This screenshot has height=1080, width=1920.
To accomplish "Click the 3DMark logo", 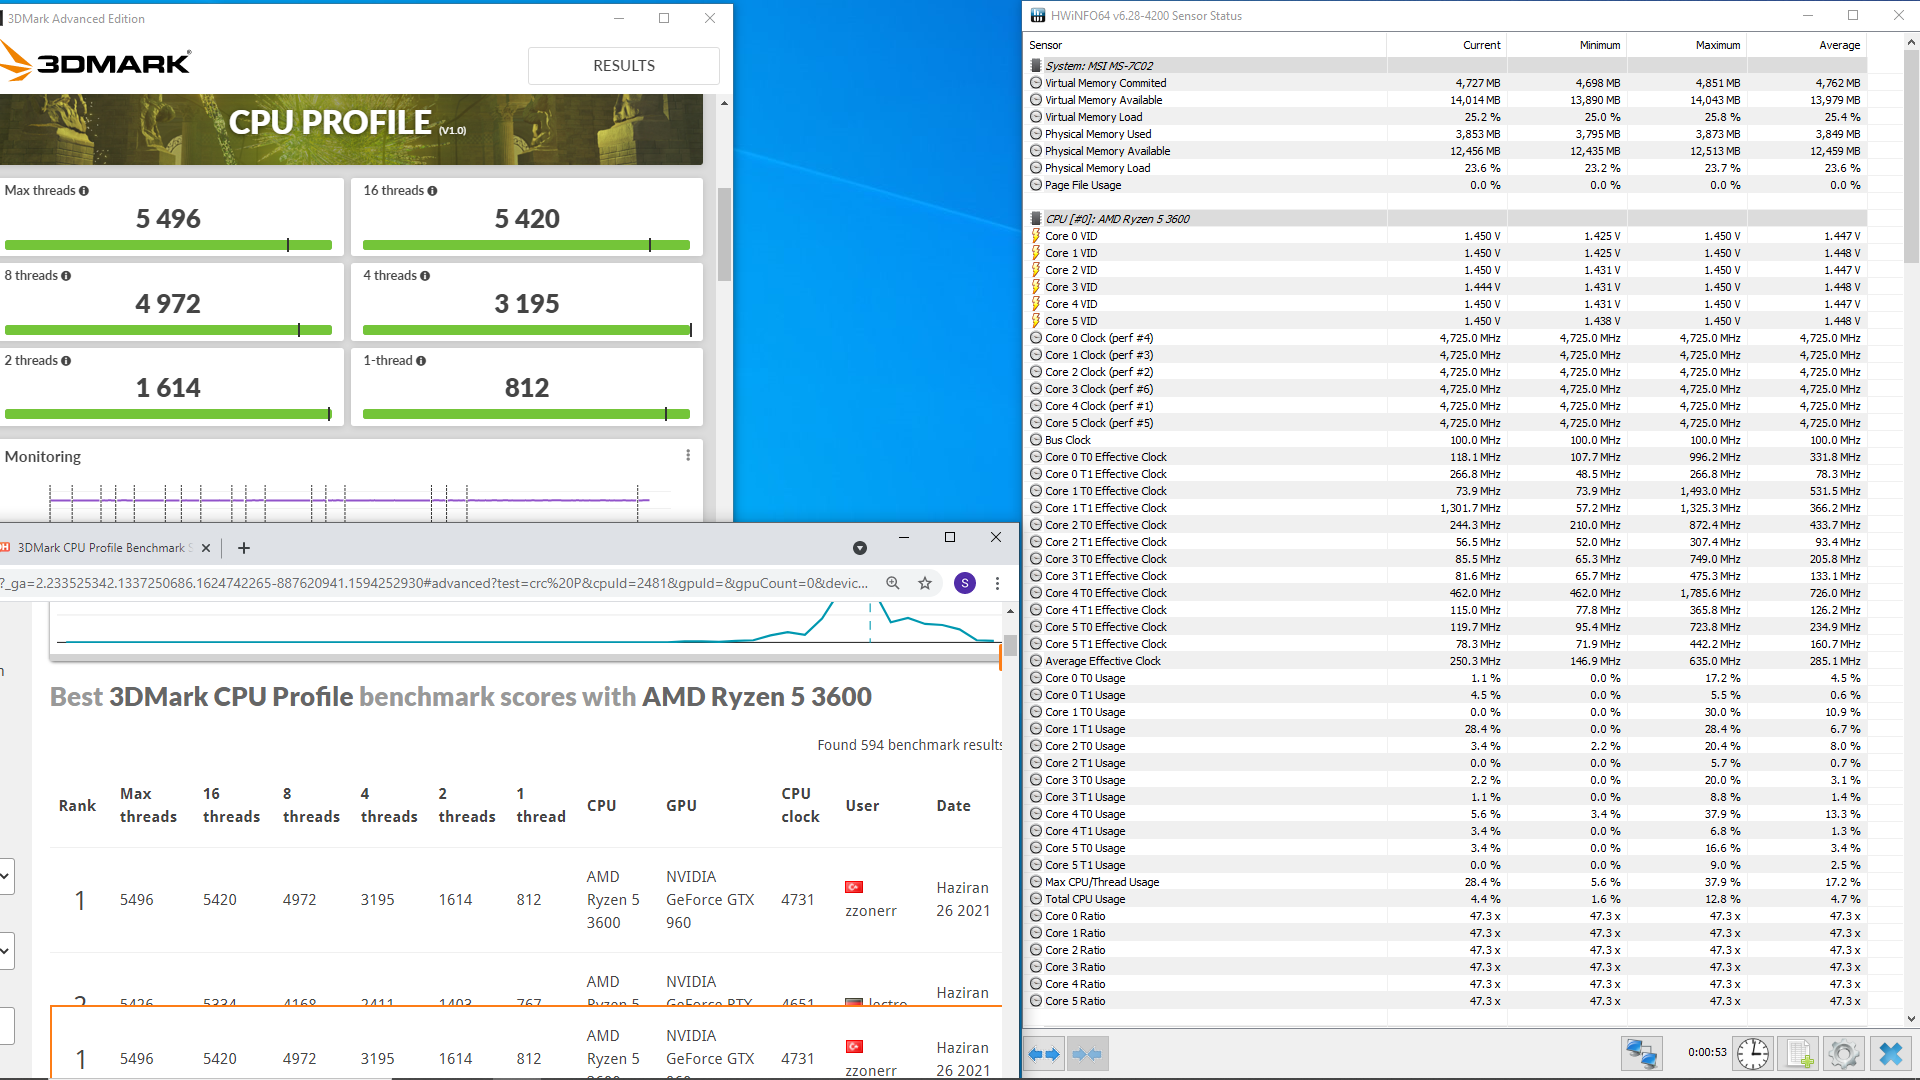I will (x=96, y=63).
